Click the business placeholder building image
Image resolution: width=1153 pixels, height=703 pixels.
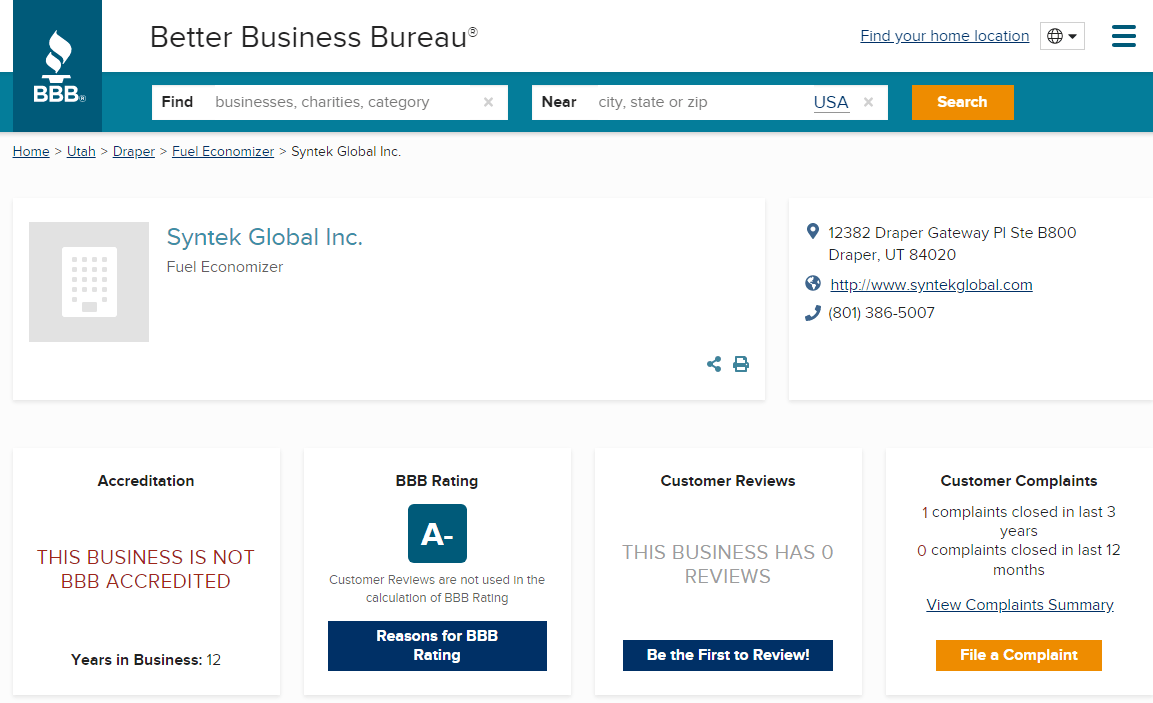coord(89,282)
